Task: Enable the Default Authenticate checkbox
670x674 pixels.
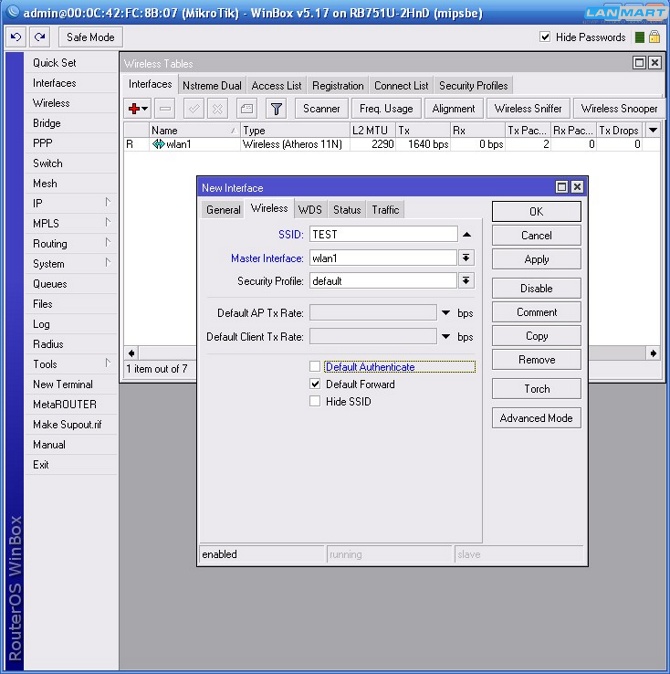Action: point(315,367)
